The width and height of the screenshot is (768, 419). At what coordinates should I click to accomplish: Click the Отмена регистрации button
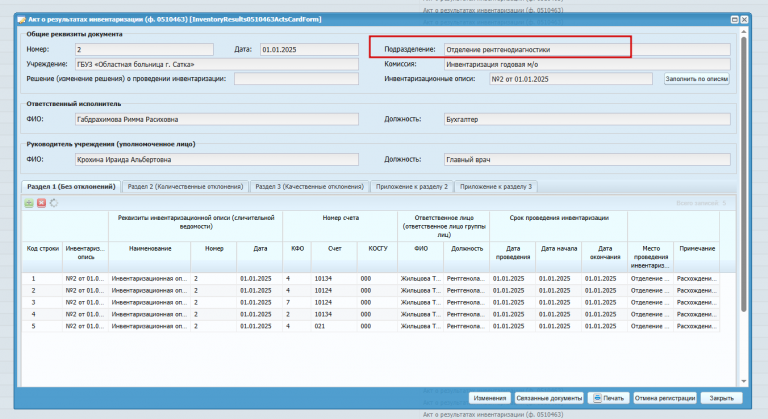665,398
